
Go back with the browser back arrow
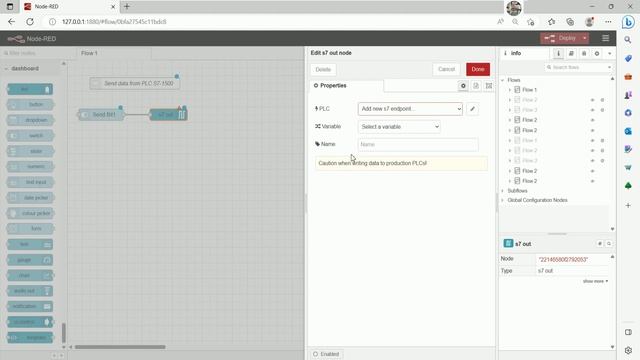pyautogui.click(x=11, y=22)
